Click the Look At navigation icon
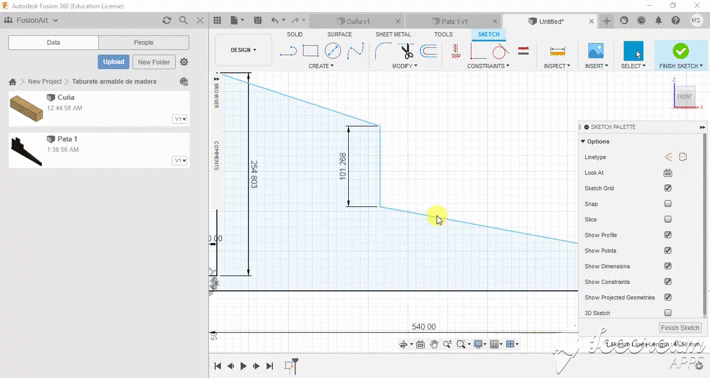 (x=420, y=345)
